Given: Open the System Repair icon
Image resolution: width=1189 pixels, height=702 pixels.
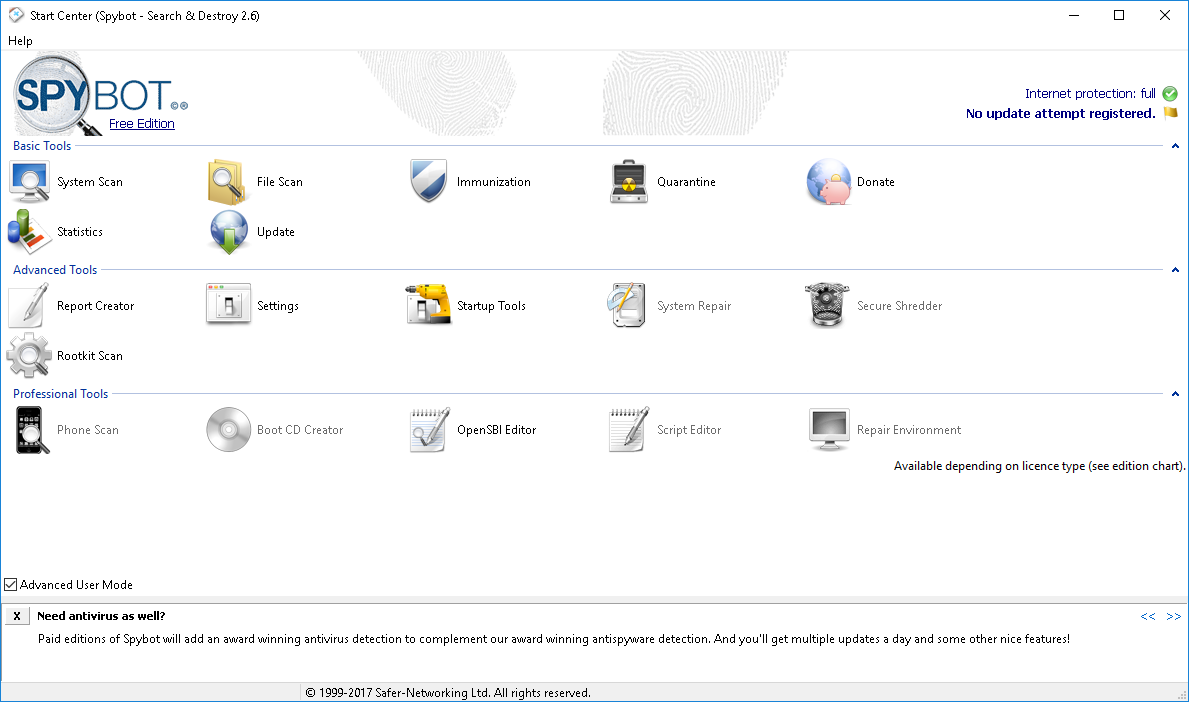Looking at the screenshot, I should tap(626, 305).
